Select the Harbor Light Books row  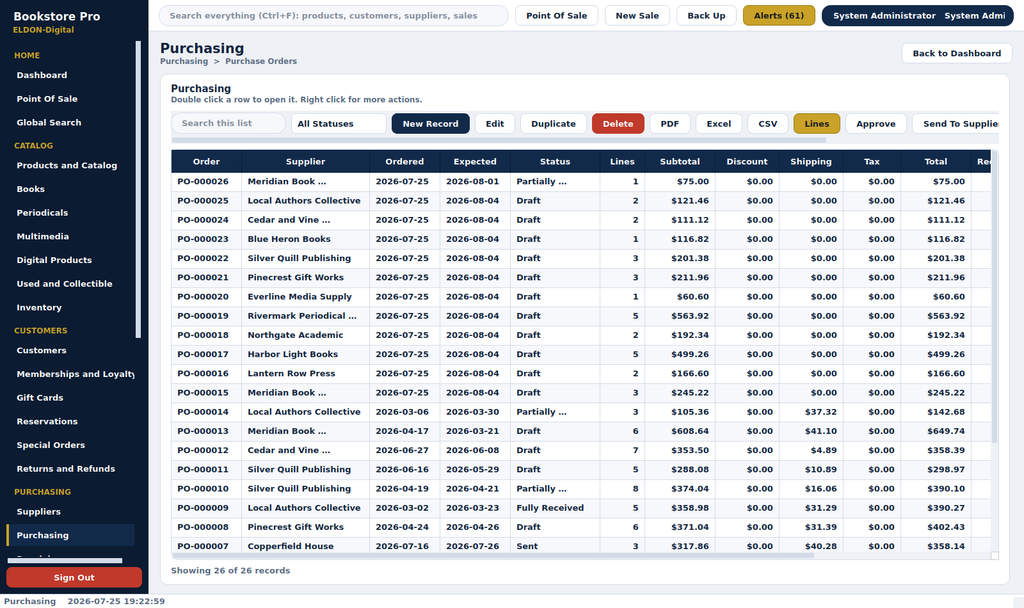581,354
